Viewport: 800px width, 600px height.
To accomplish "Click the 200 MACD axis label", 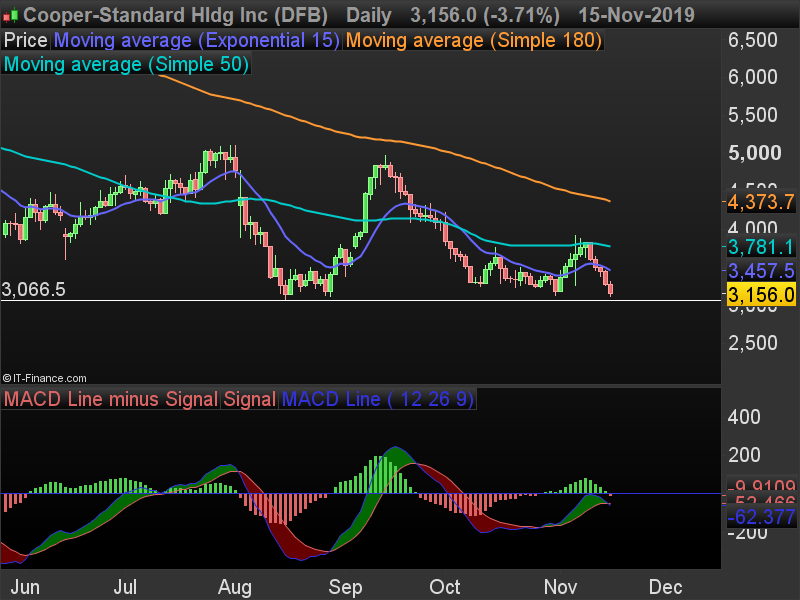I will [x=744, y=455].
